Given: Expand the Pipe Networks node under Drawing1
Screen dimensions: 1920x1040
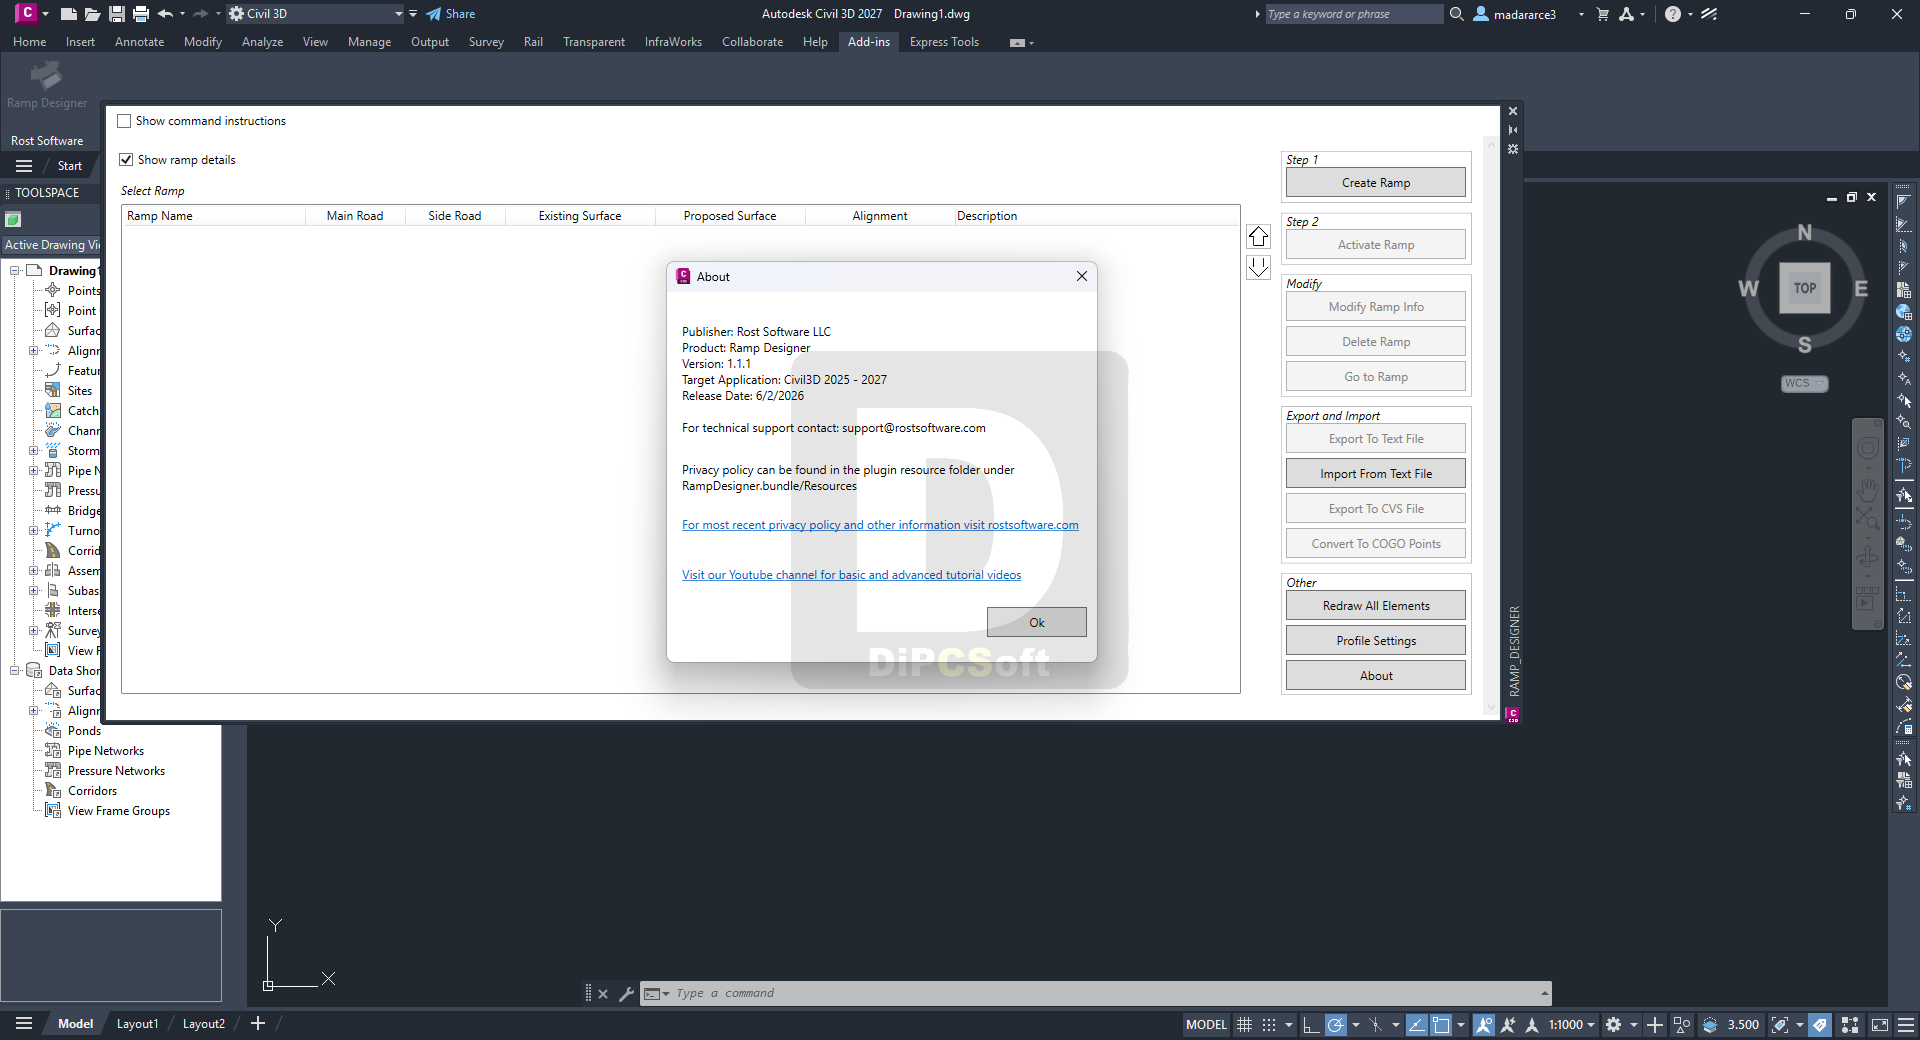Looking at the screenshot, I should pos(34,471).
